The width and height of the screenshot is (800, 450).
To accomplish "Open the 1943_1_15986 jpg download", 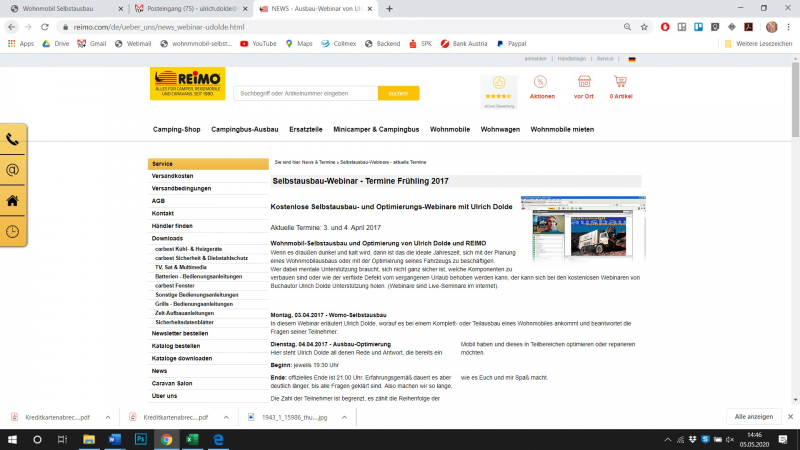I will (x=294, y=417).
